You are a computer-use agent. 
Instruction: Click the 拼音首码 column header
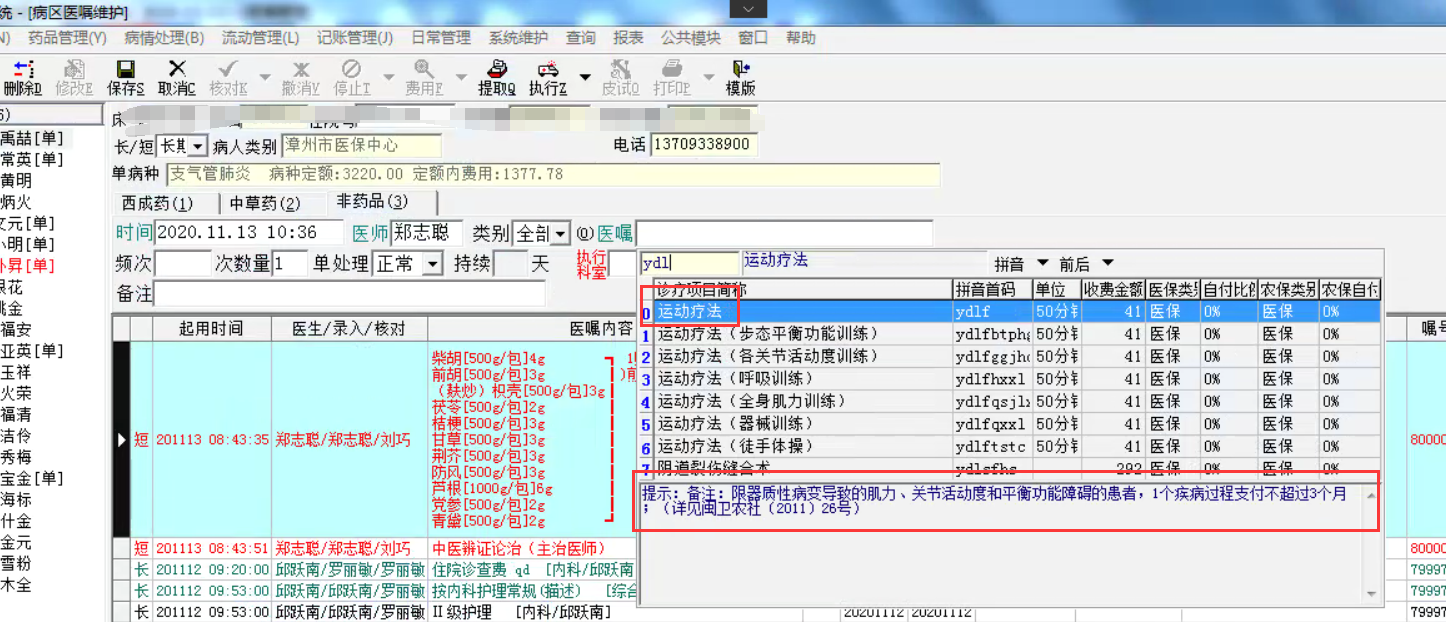(x=991, y=290)
